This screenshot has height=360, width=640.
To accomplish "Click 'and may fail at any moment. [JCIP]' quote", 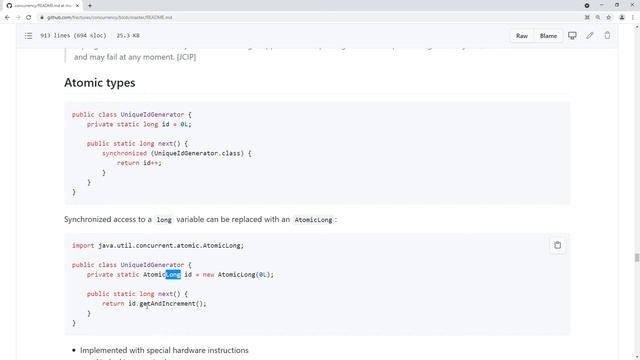I will pos(135,57).
